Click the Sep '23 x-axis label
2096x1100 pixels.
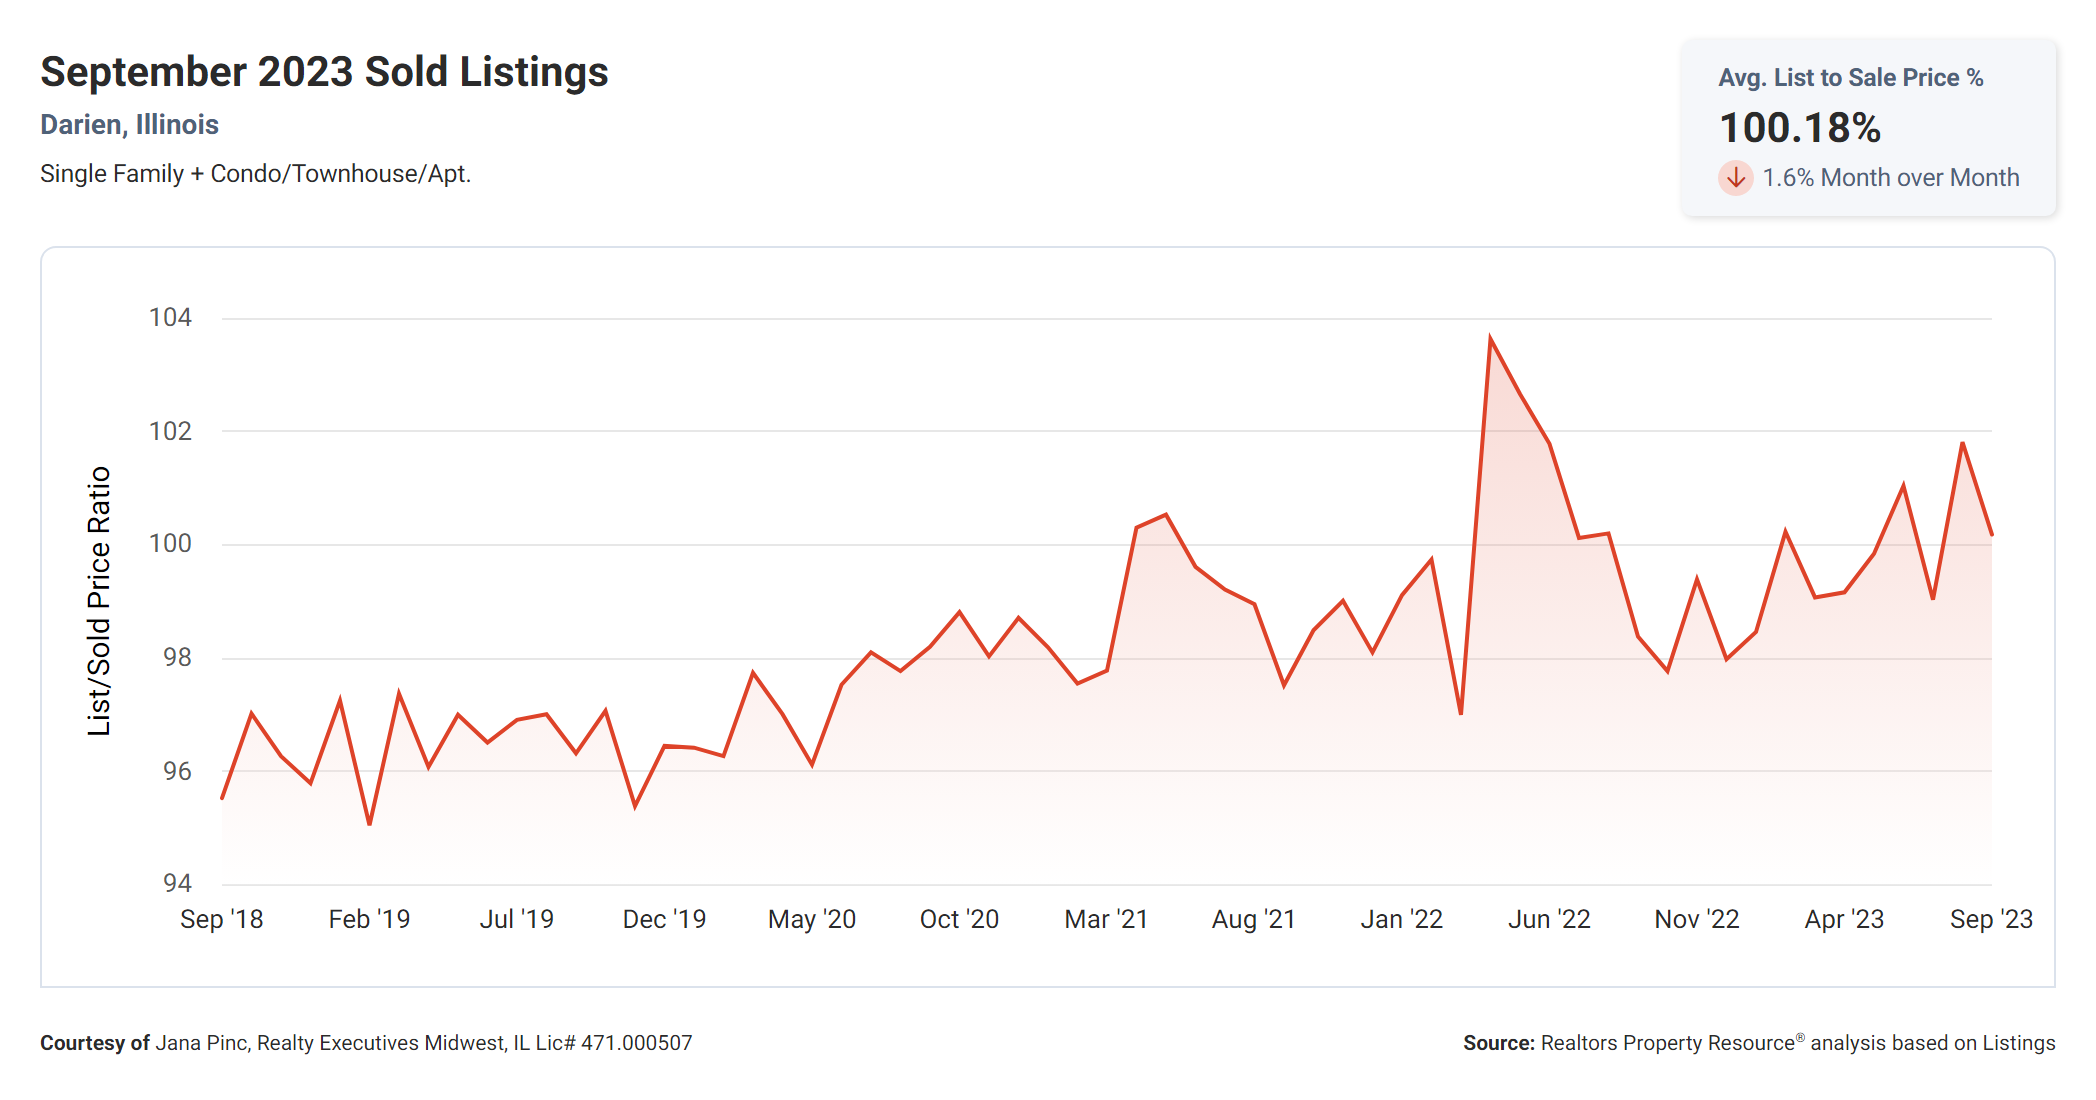tap(1991, 919)
